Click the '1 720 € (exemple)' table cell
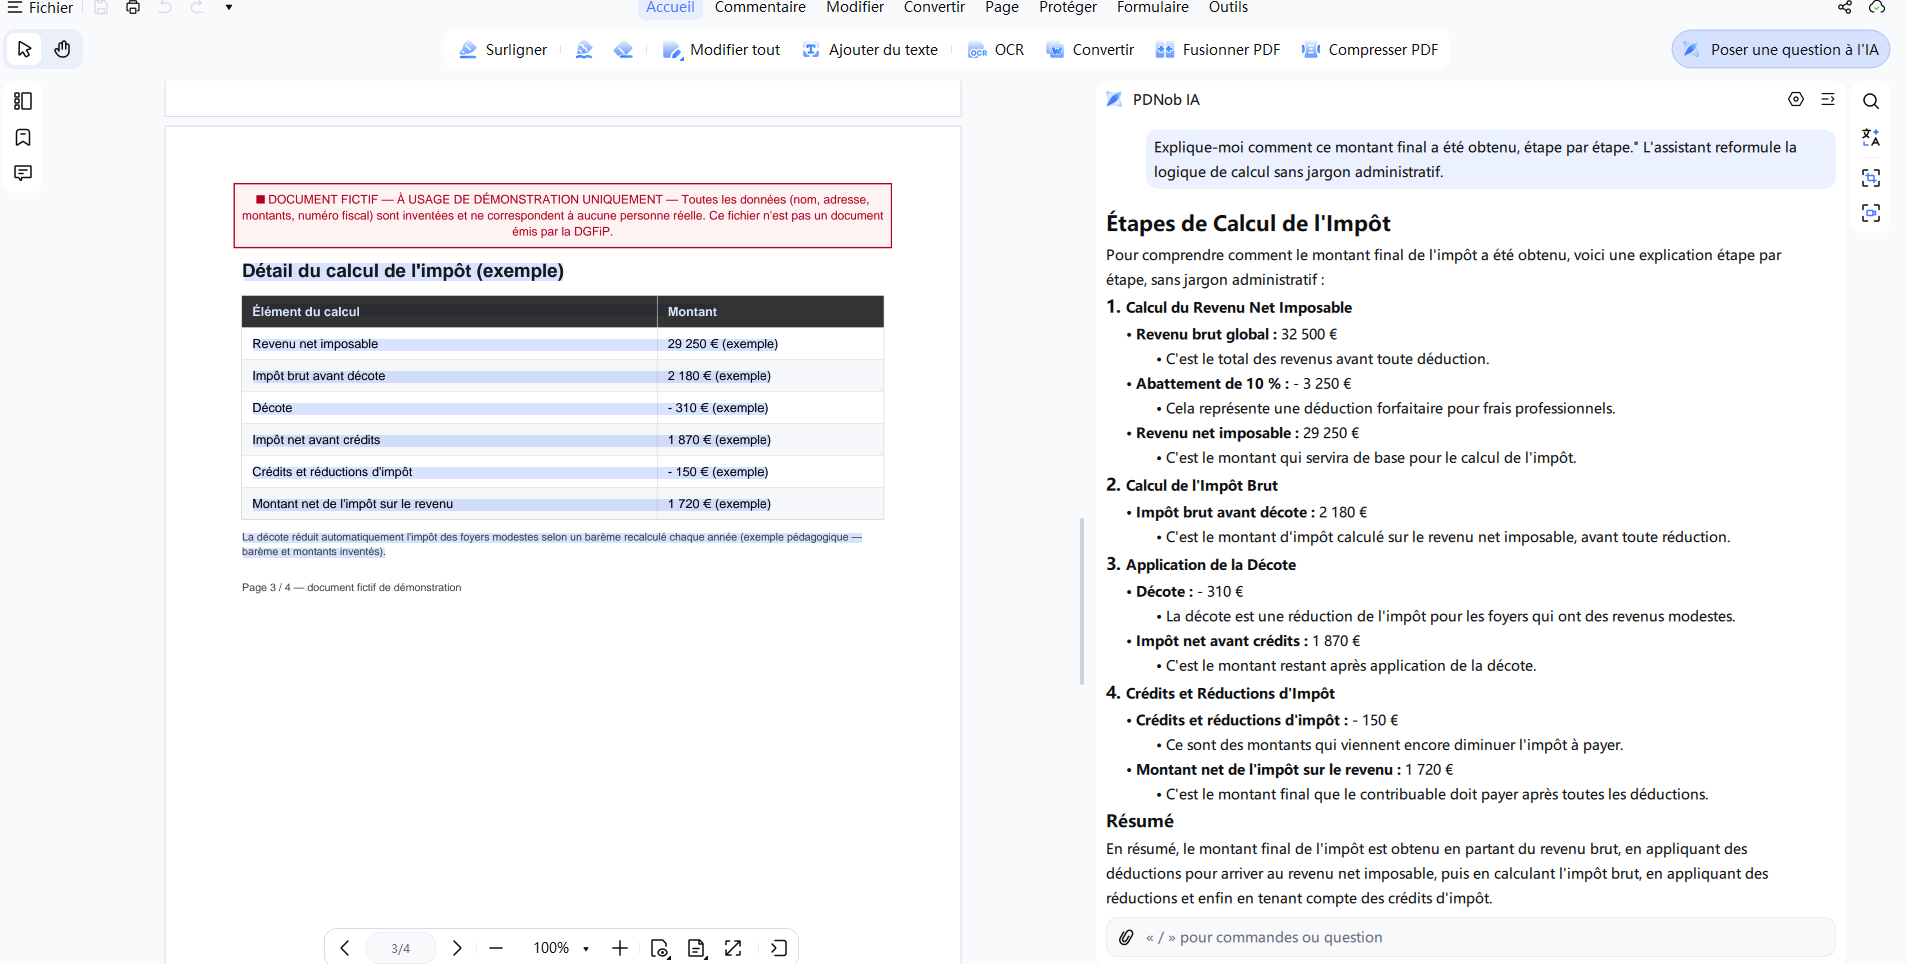 tap(770, 504)
